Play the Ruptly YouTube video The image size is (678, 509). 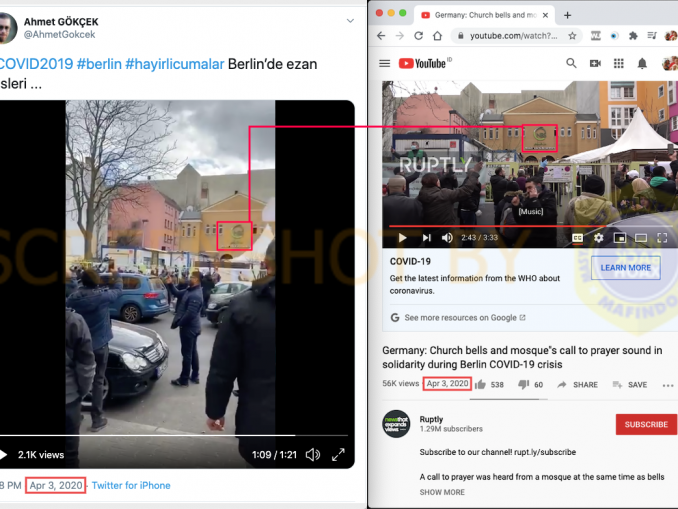tap(403, 237)
